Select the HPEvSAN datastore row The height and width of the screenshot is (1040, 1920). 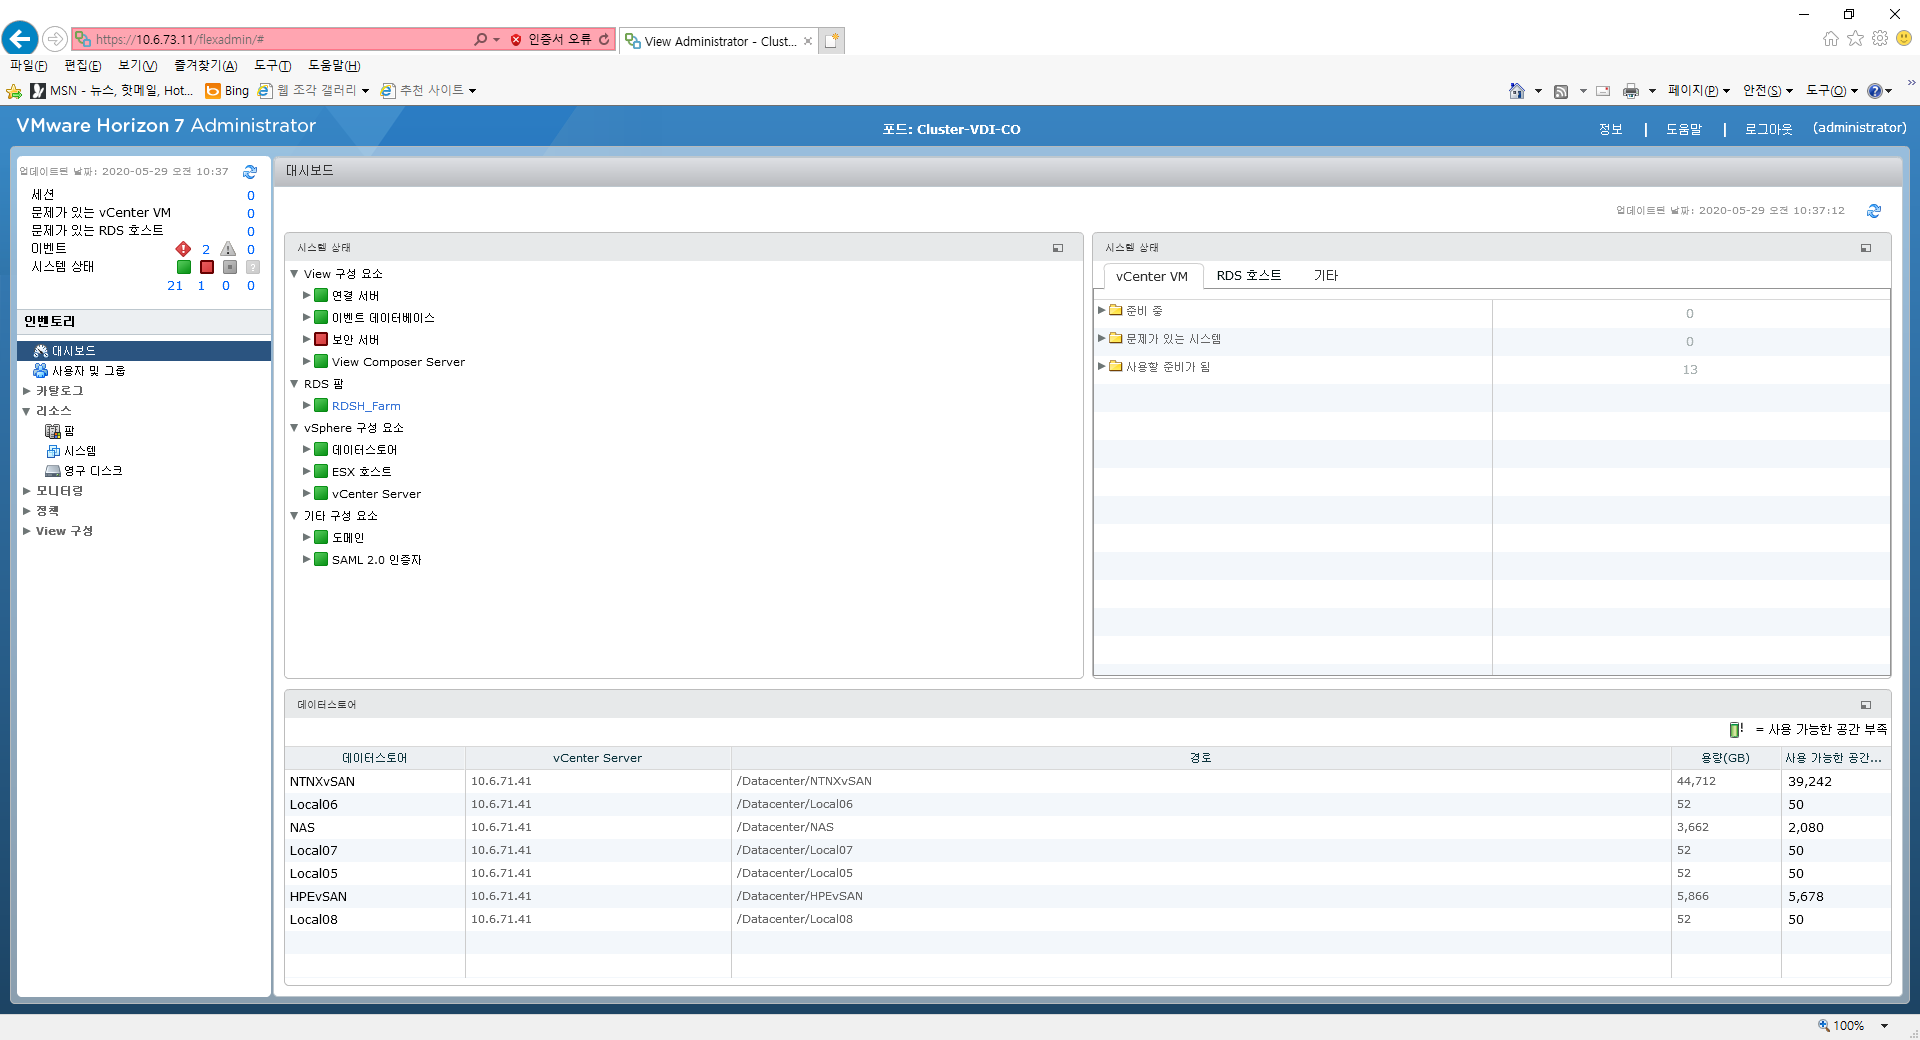[x=1087, y=896]
